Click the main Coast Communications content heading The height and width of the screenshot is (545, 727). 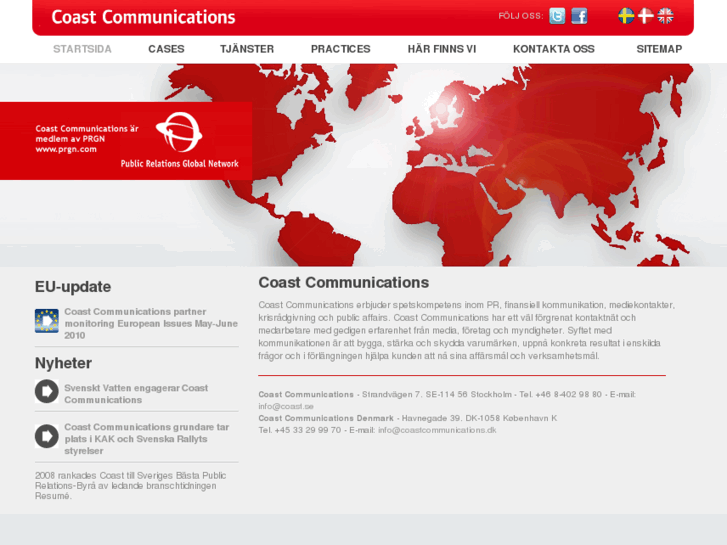pos(344,282)
